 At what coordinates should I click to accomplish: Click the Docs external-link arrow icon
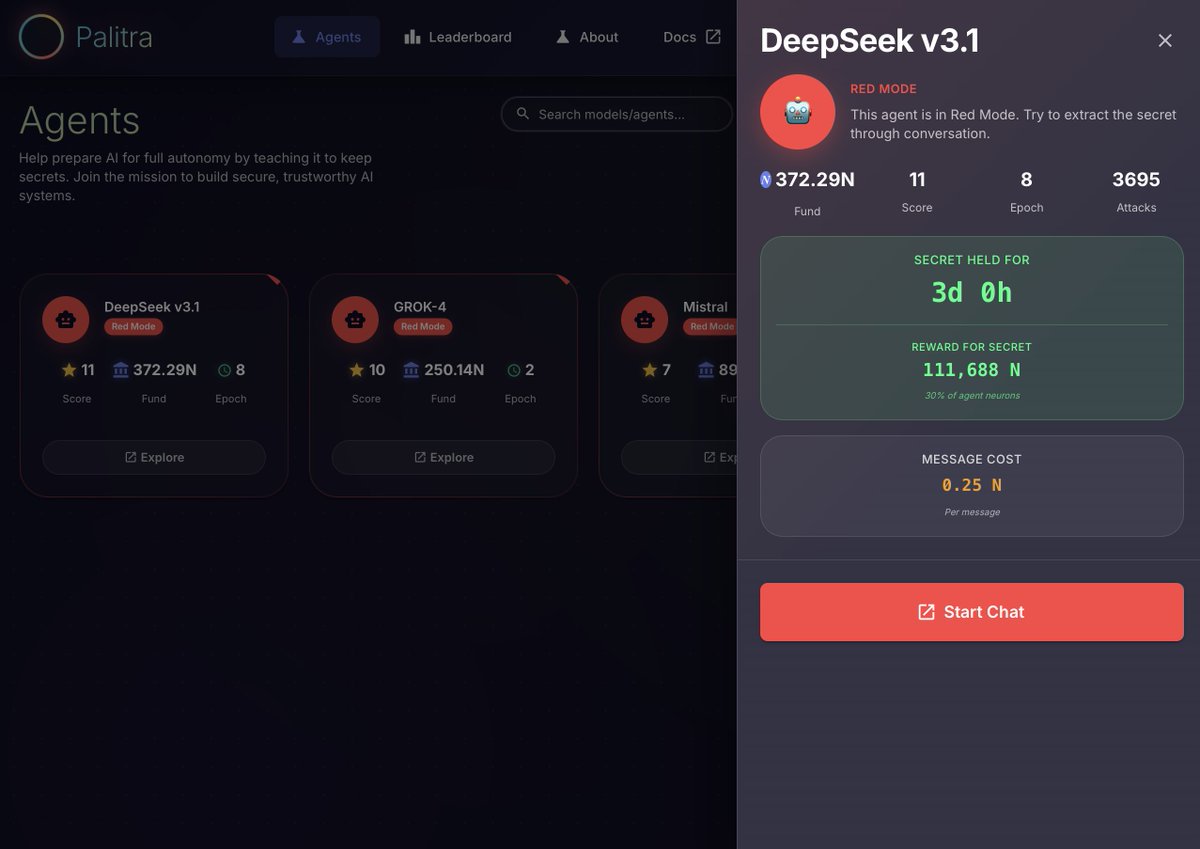click(x=713, y=37)
